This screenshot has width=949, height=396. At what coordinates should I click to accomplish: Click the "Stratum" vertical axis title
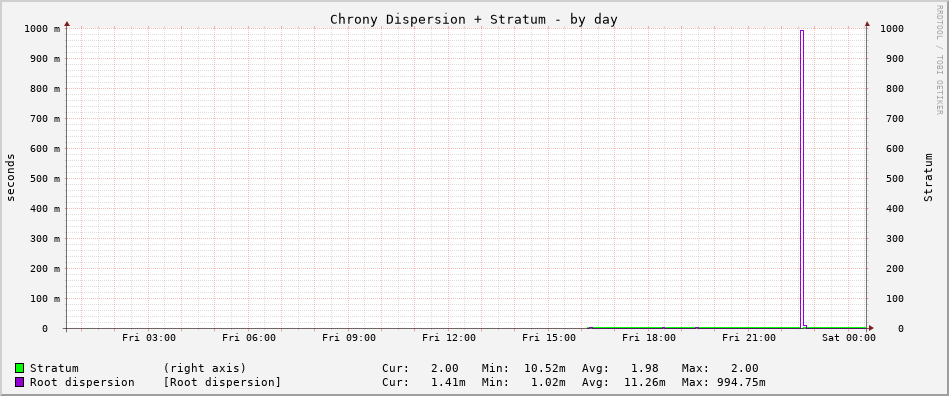click(928, 177)
